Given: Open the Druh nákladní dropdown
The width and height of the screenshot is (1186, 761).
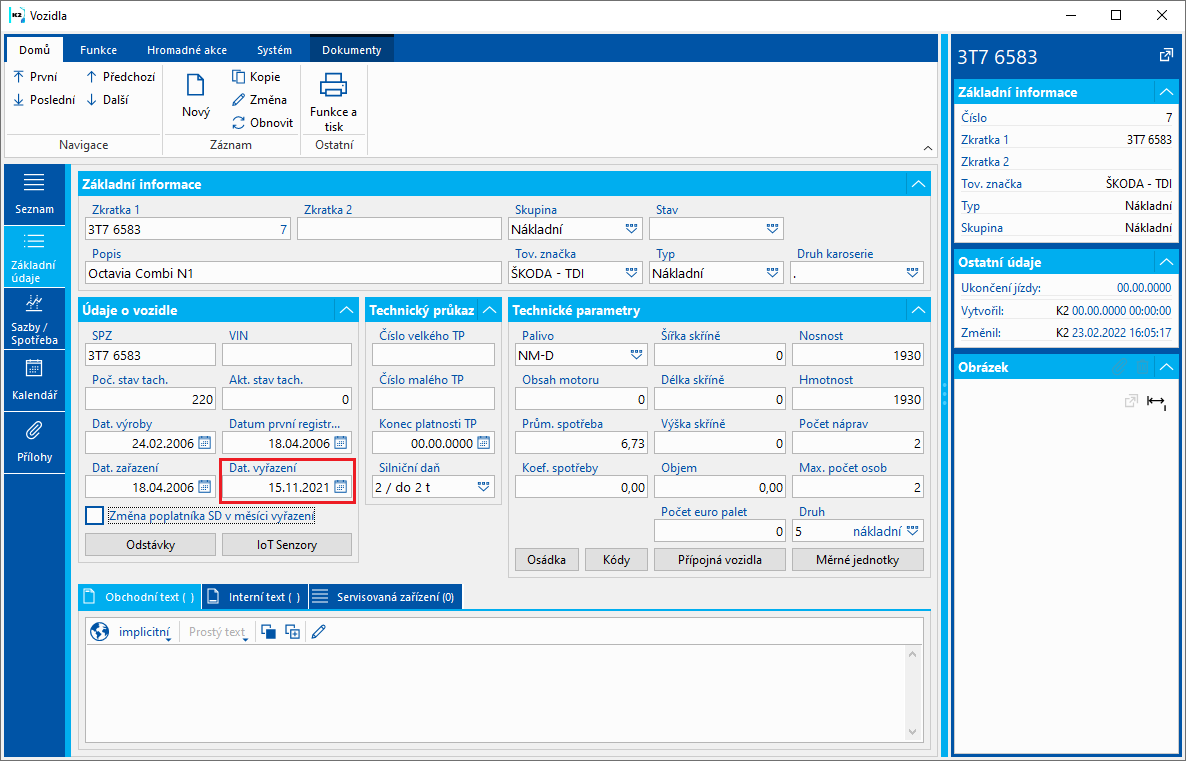Looking at the screenshot, I should (x=913, y=531).
